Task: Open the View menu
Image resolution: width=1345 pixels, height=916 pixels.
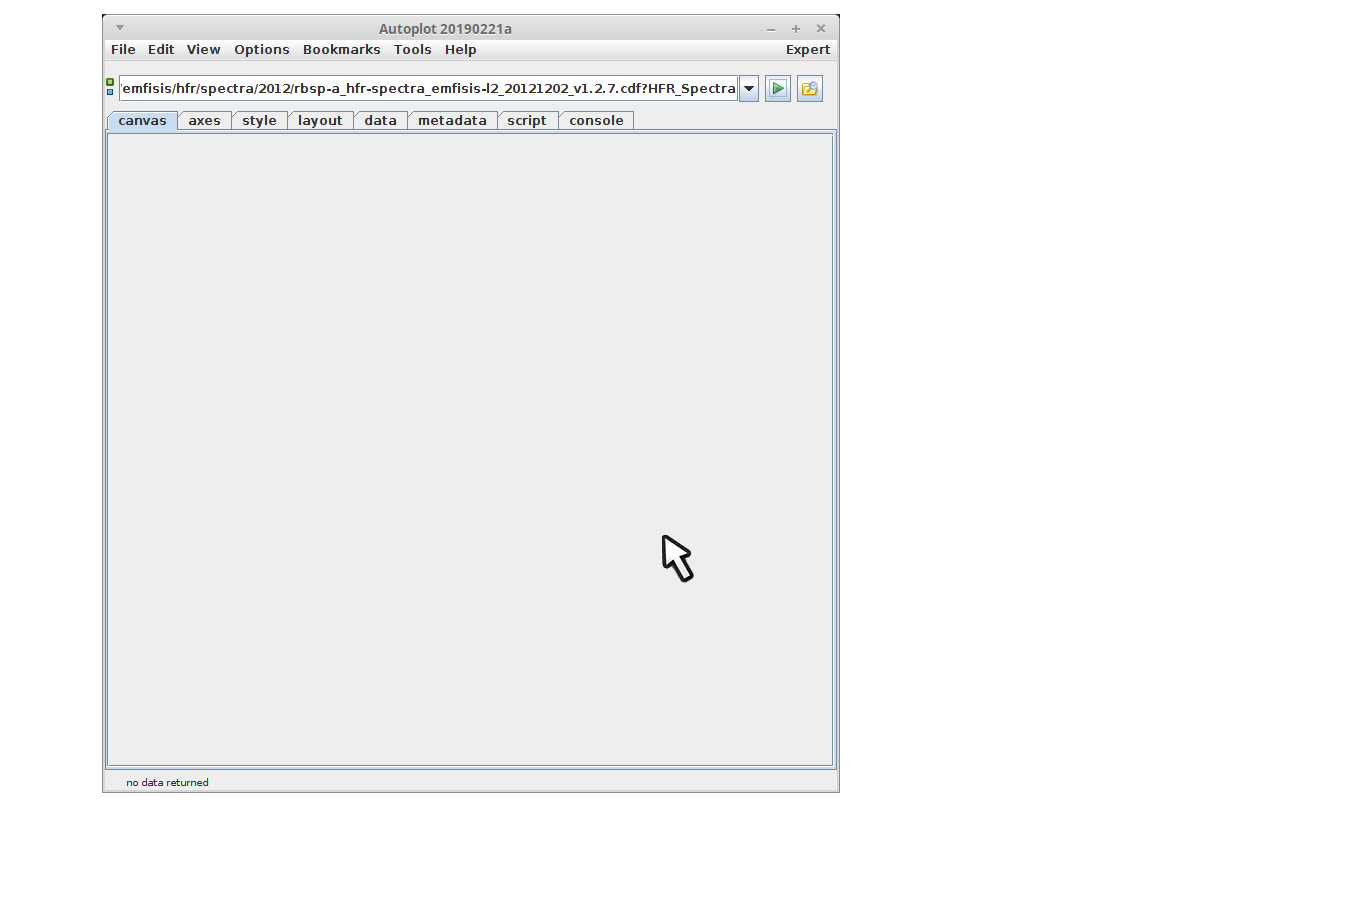Action: pyautogui.click(x=204, y=50)
